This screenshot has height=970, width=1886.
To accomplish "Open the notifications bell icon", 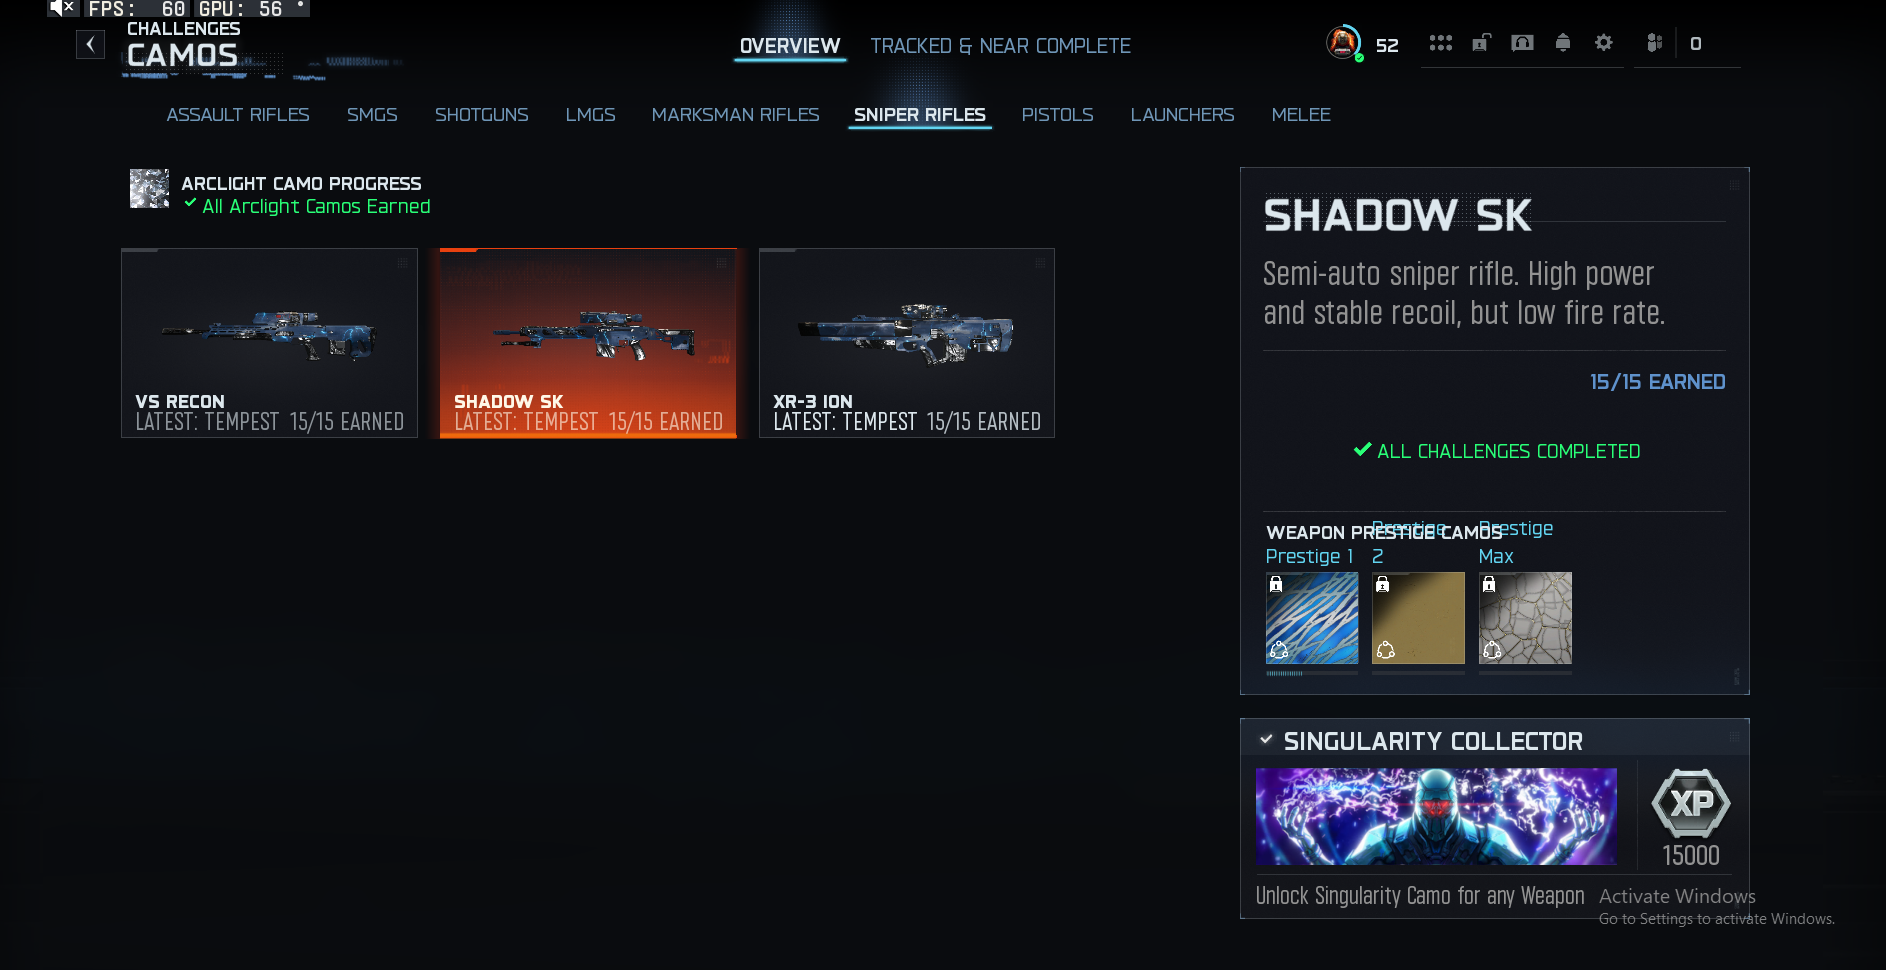I will (x=1563, y=43).
